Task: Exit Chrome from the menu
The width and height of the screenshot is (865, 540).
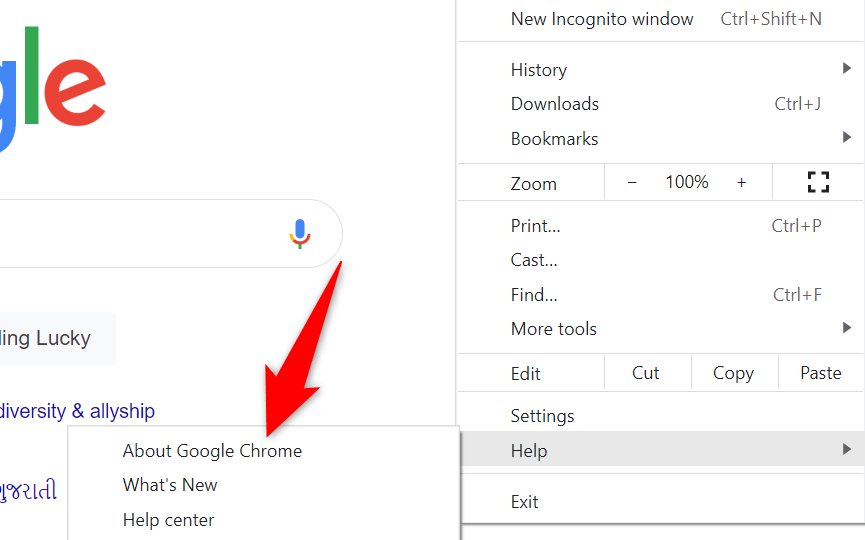Action: coord(525,502)
